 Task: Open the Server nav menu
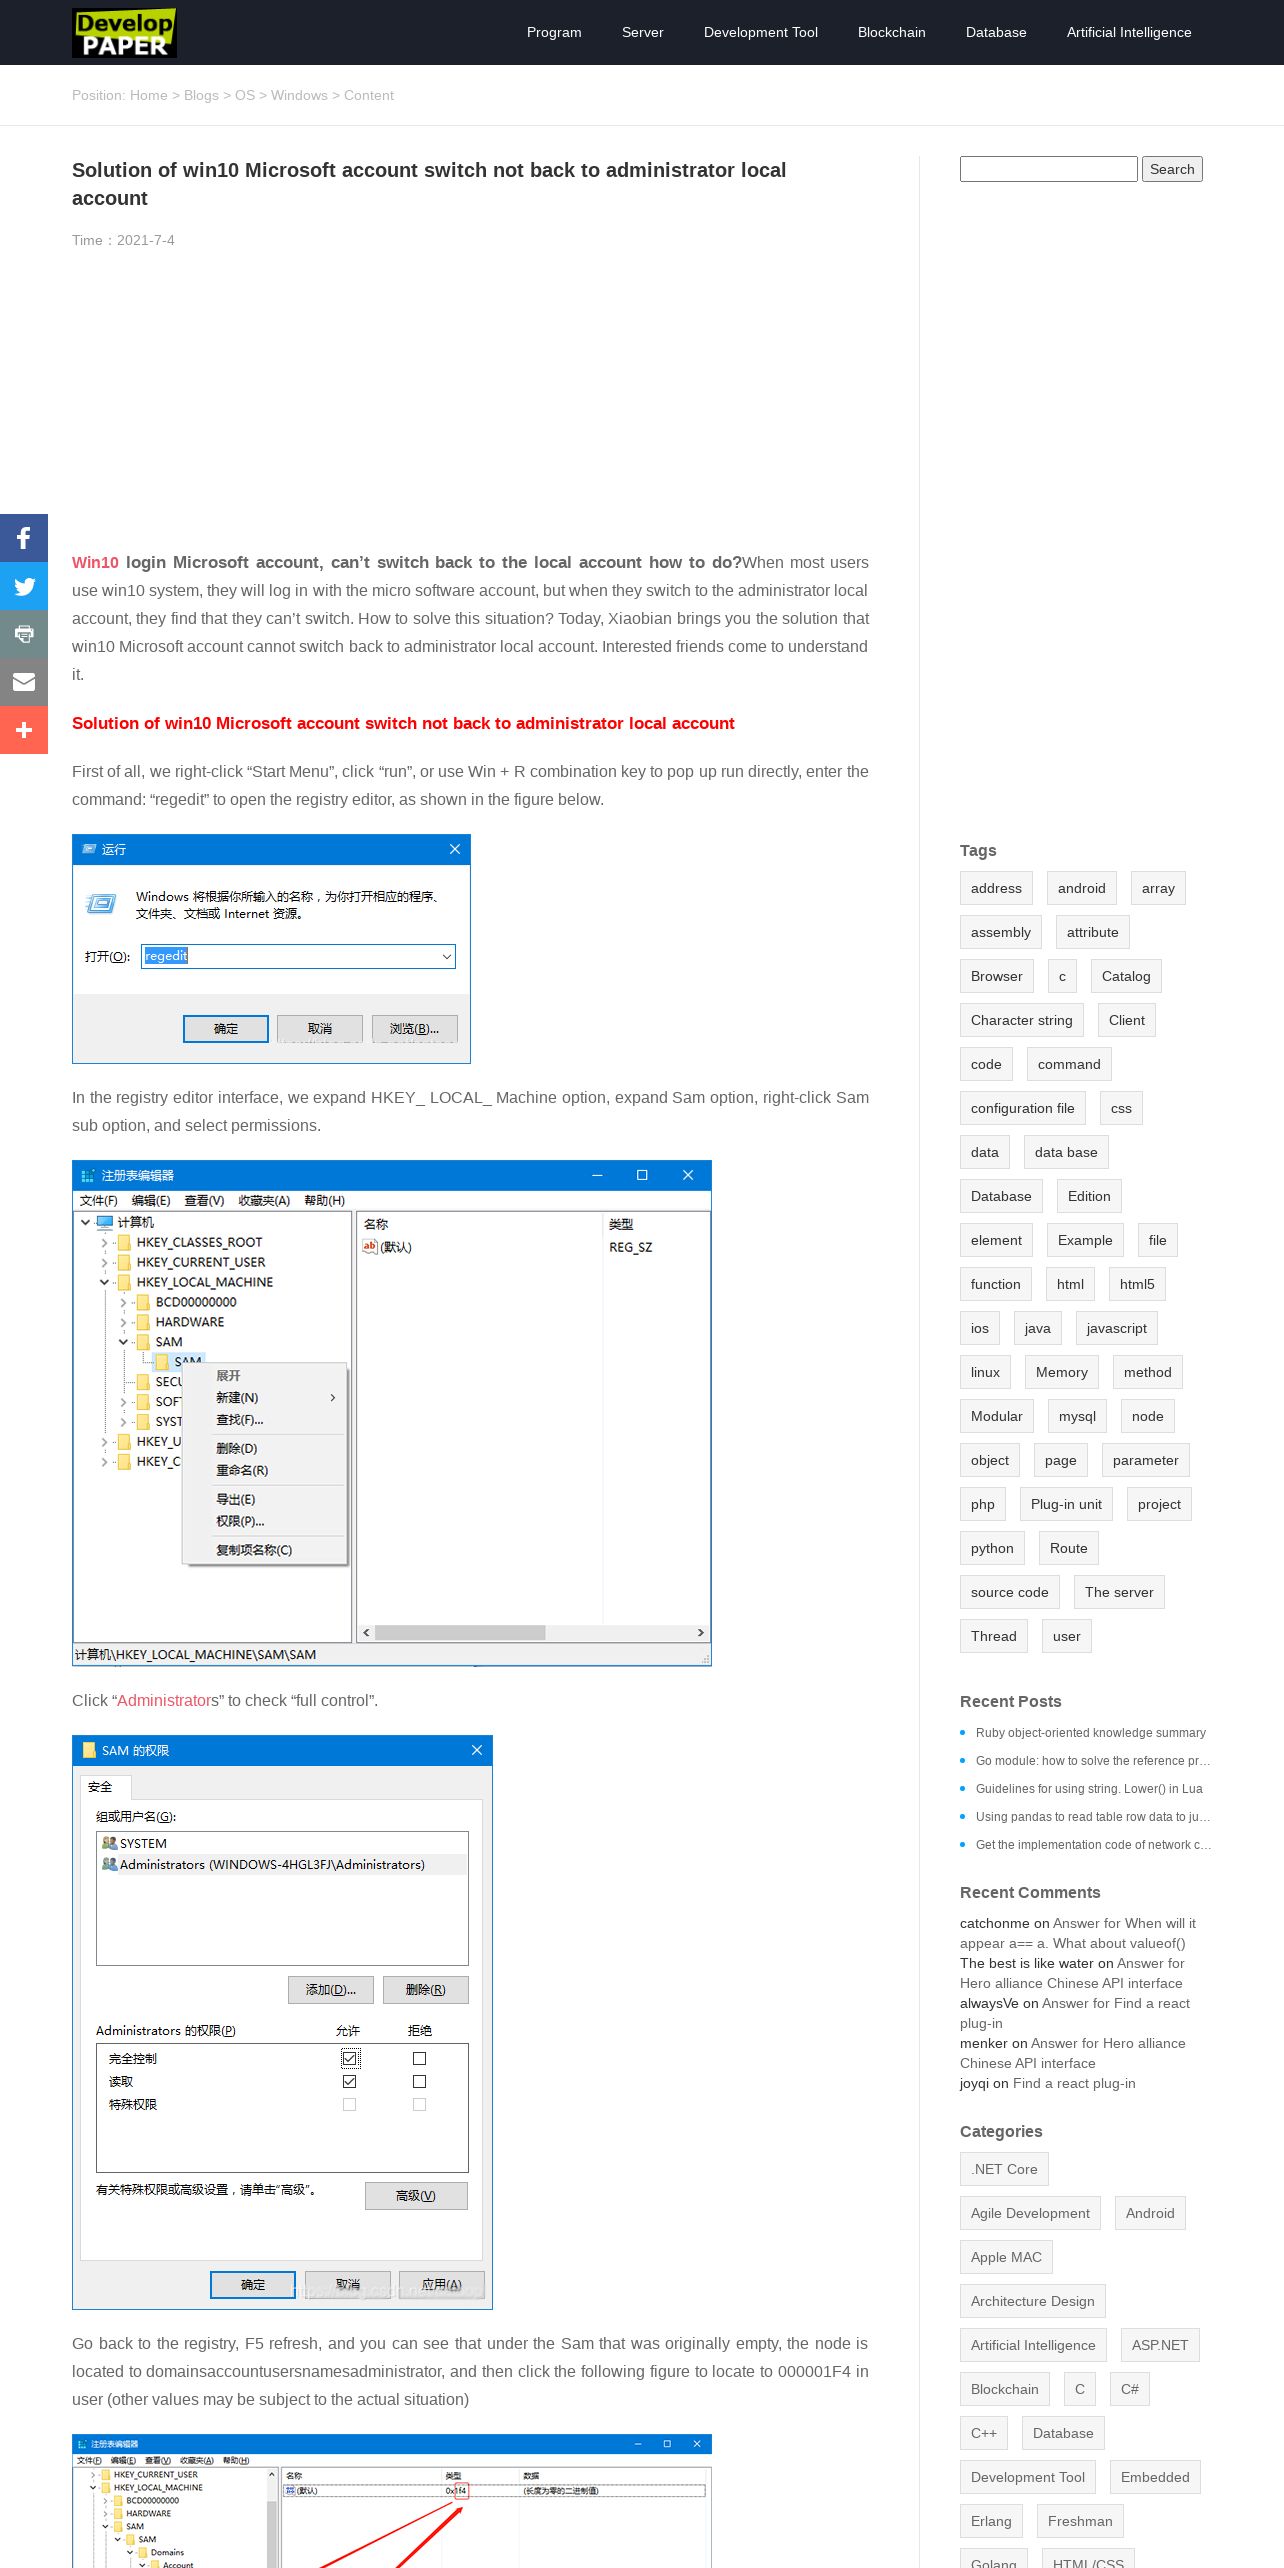[x=642, y=32]
